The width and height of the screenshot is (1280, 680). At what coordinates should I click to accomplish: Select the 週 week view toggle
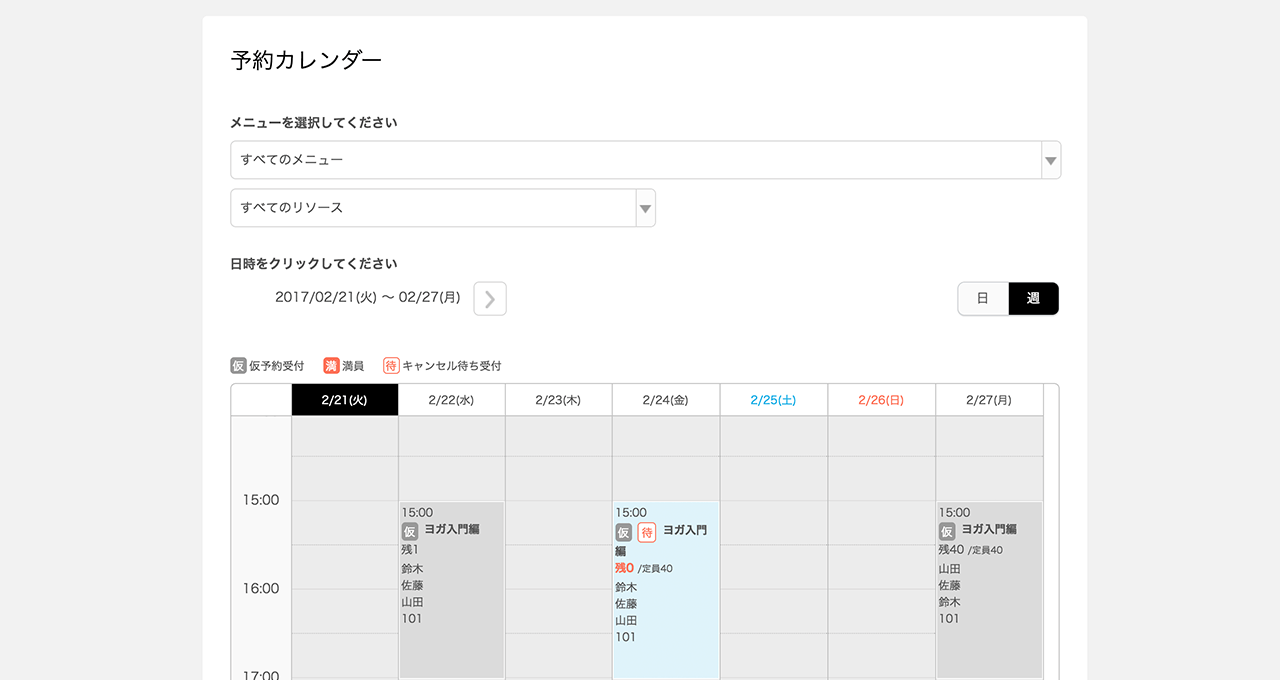(1033, 299)
